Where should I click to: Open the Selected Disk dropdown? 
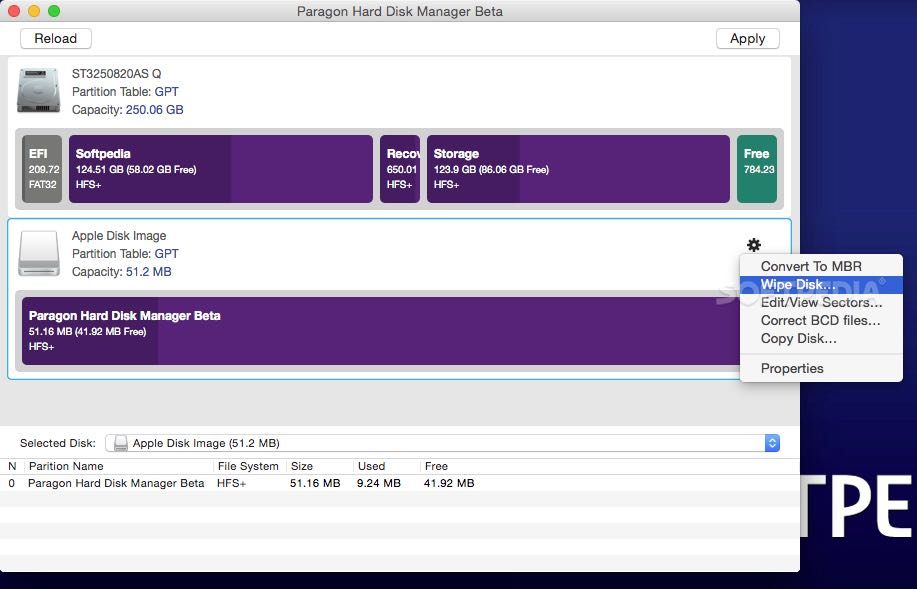tap(442, 443)
